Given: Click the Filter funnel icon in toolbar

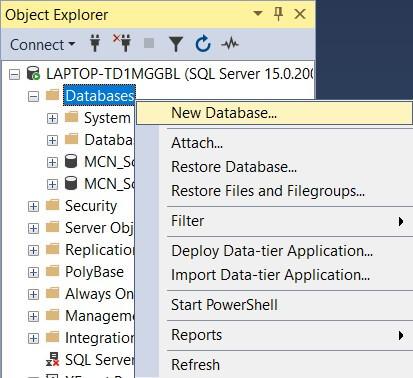Looking at the screenshot, I should (176, 44).
